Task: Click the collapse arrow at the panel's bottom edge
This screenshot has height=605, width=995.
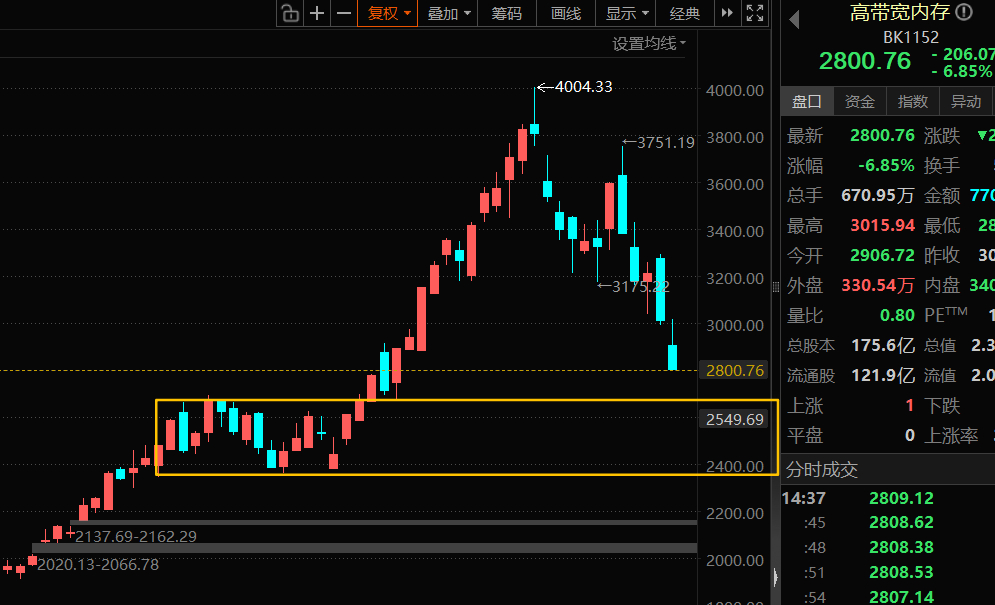Action: coord(775,577)
